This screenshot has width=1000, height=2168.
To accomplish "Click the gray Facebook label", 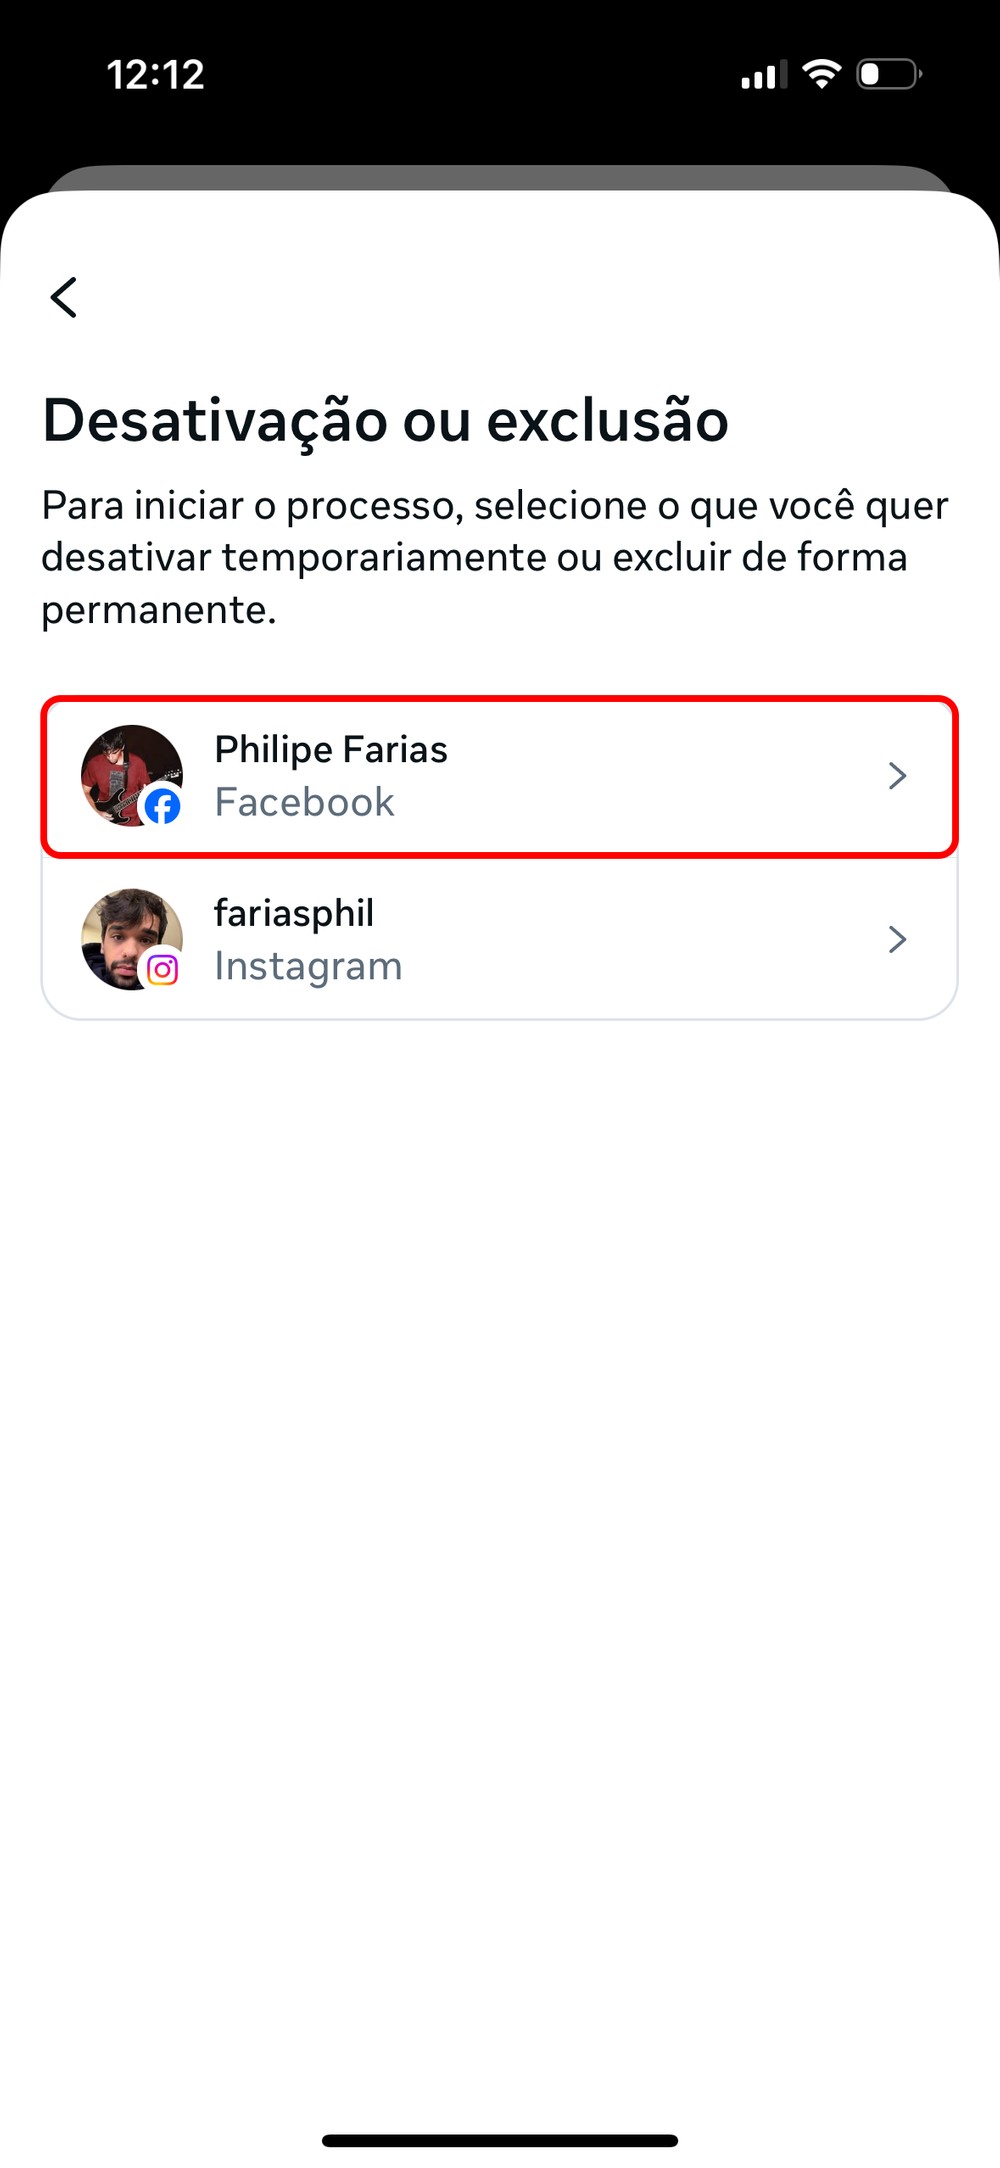I will click(x=304, y=802).
